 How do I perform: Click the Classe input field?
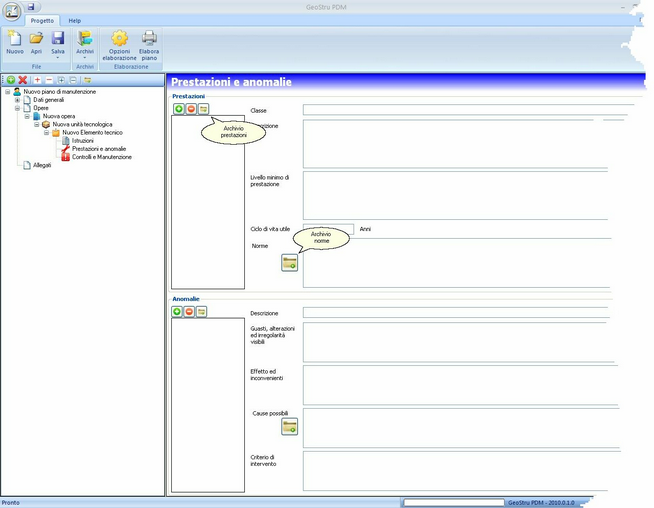pos(468,110)
